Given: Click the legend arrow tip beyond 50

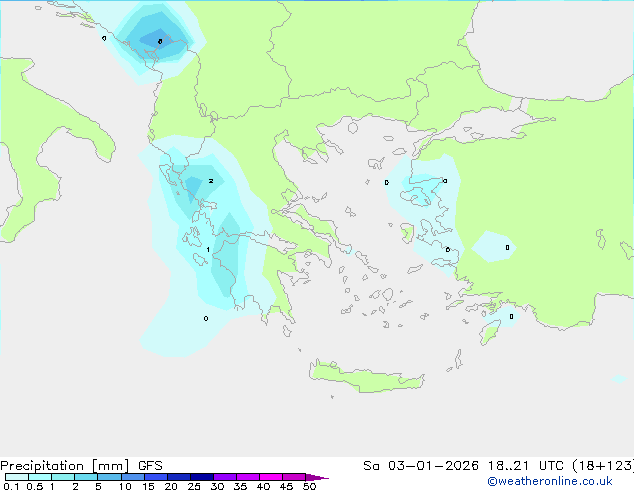Looking at the screenshot, I should point(317,477).
